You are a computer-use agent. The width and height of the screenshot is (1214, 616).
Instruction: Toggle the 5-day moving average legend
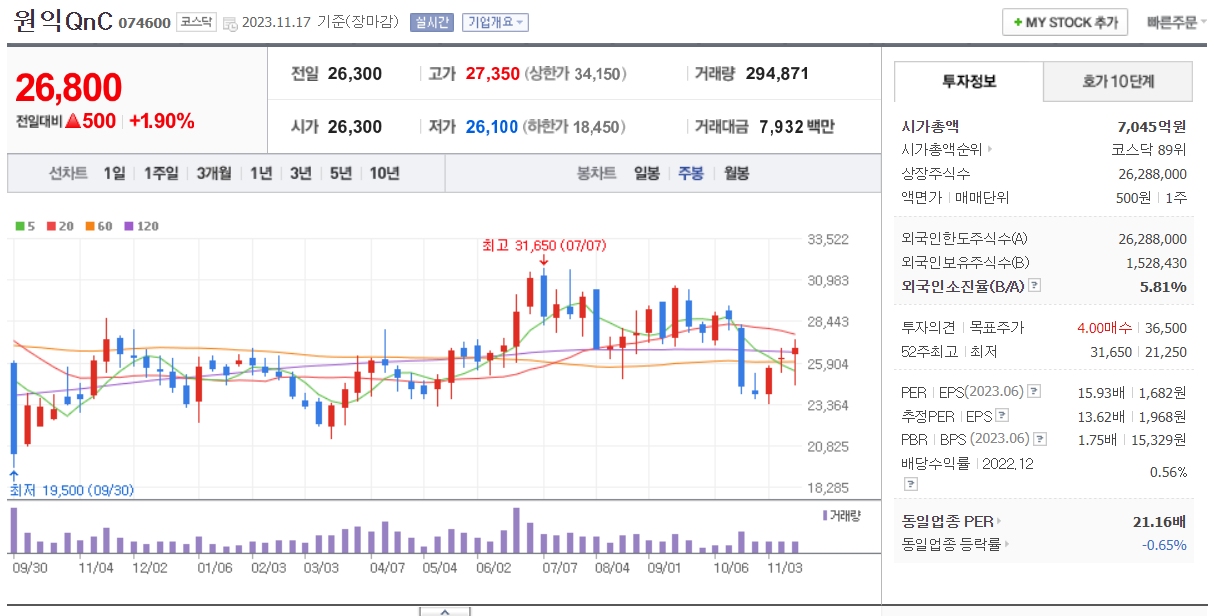tap(25, 226)
